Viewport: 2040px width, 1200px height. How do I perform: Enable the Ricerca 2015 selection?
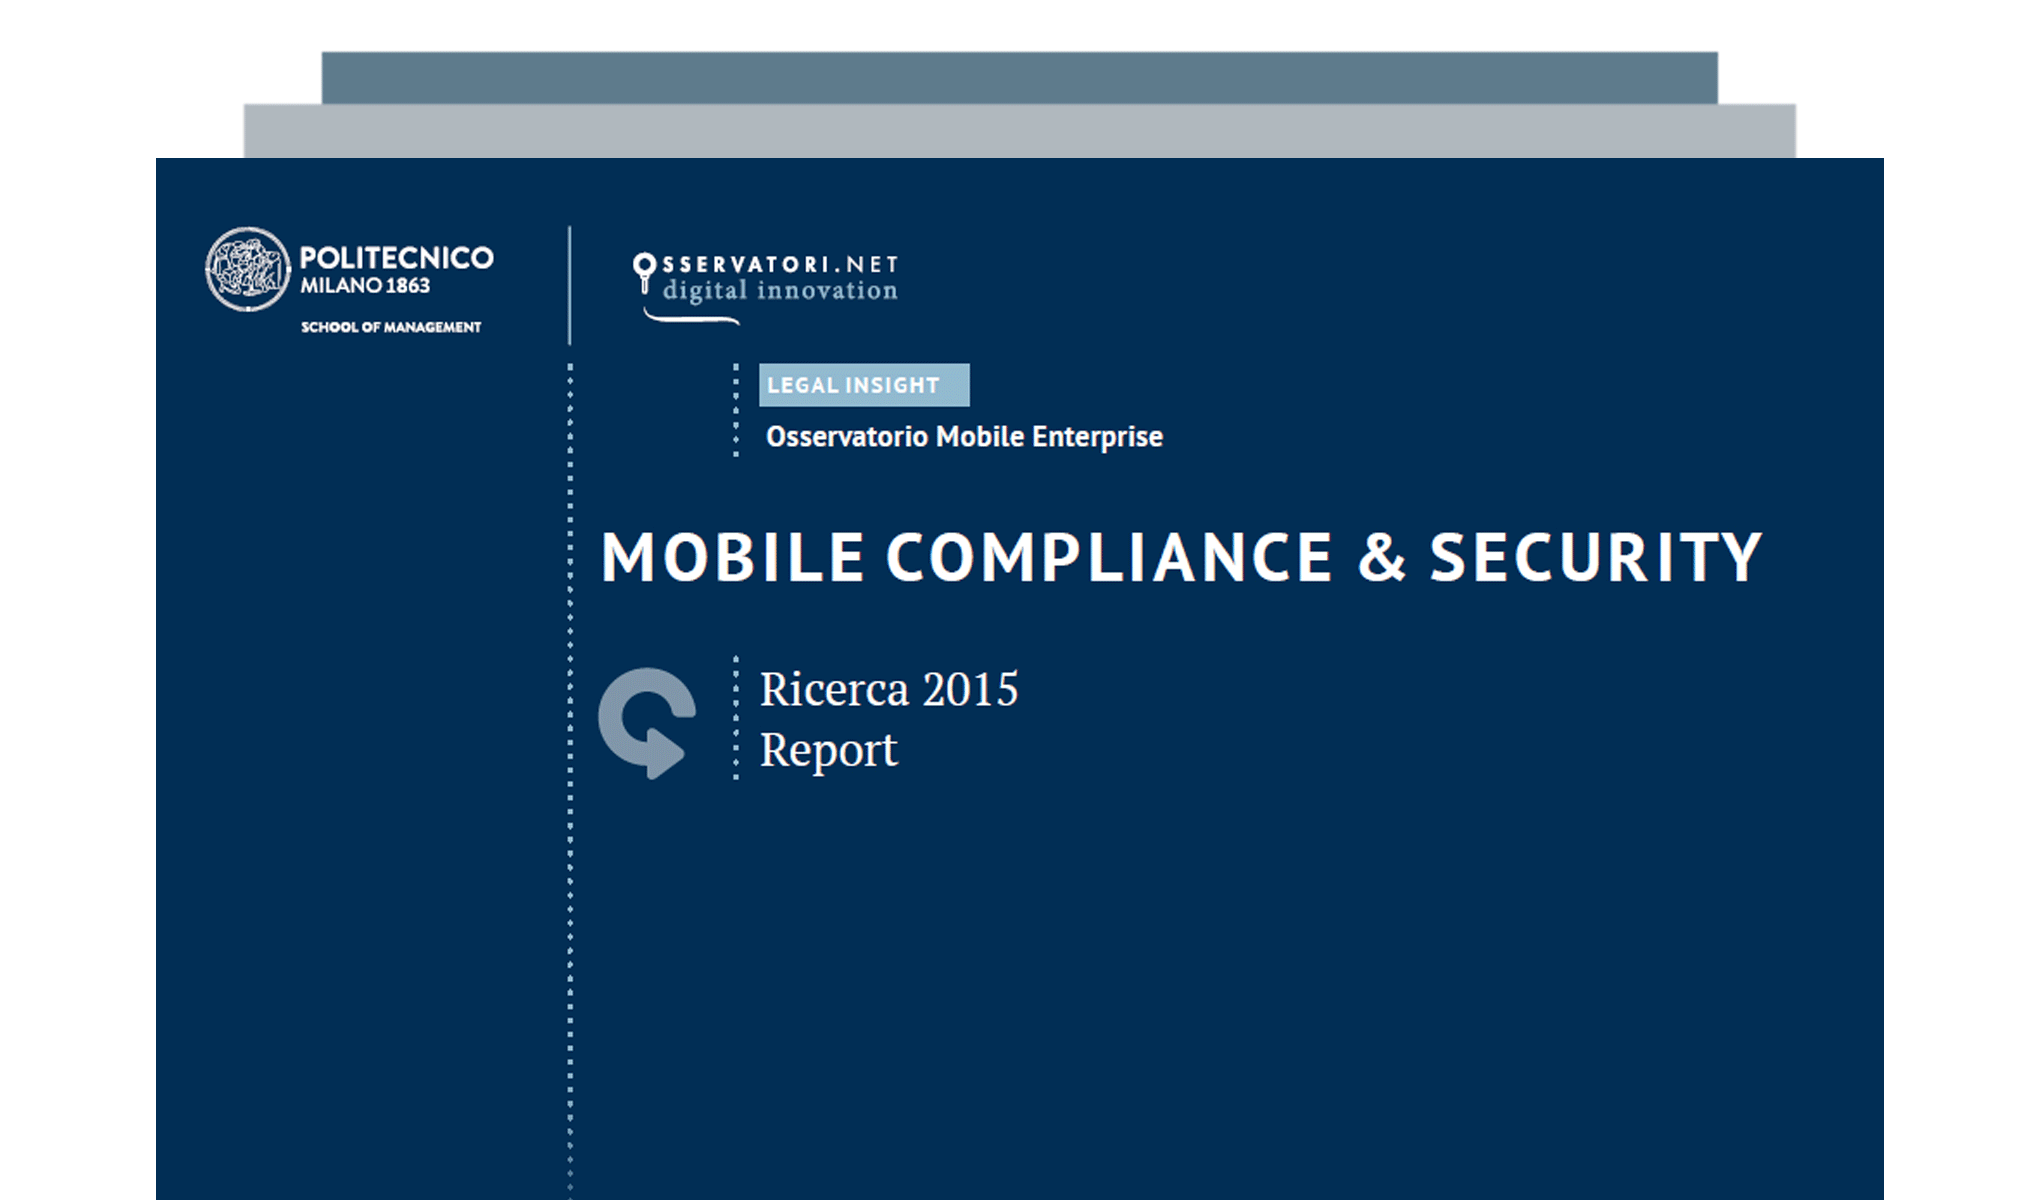(890, 690)
